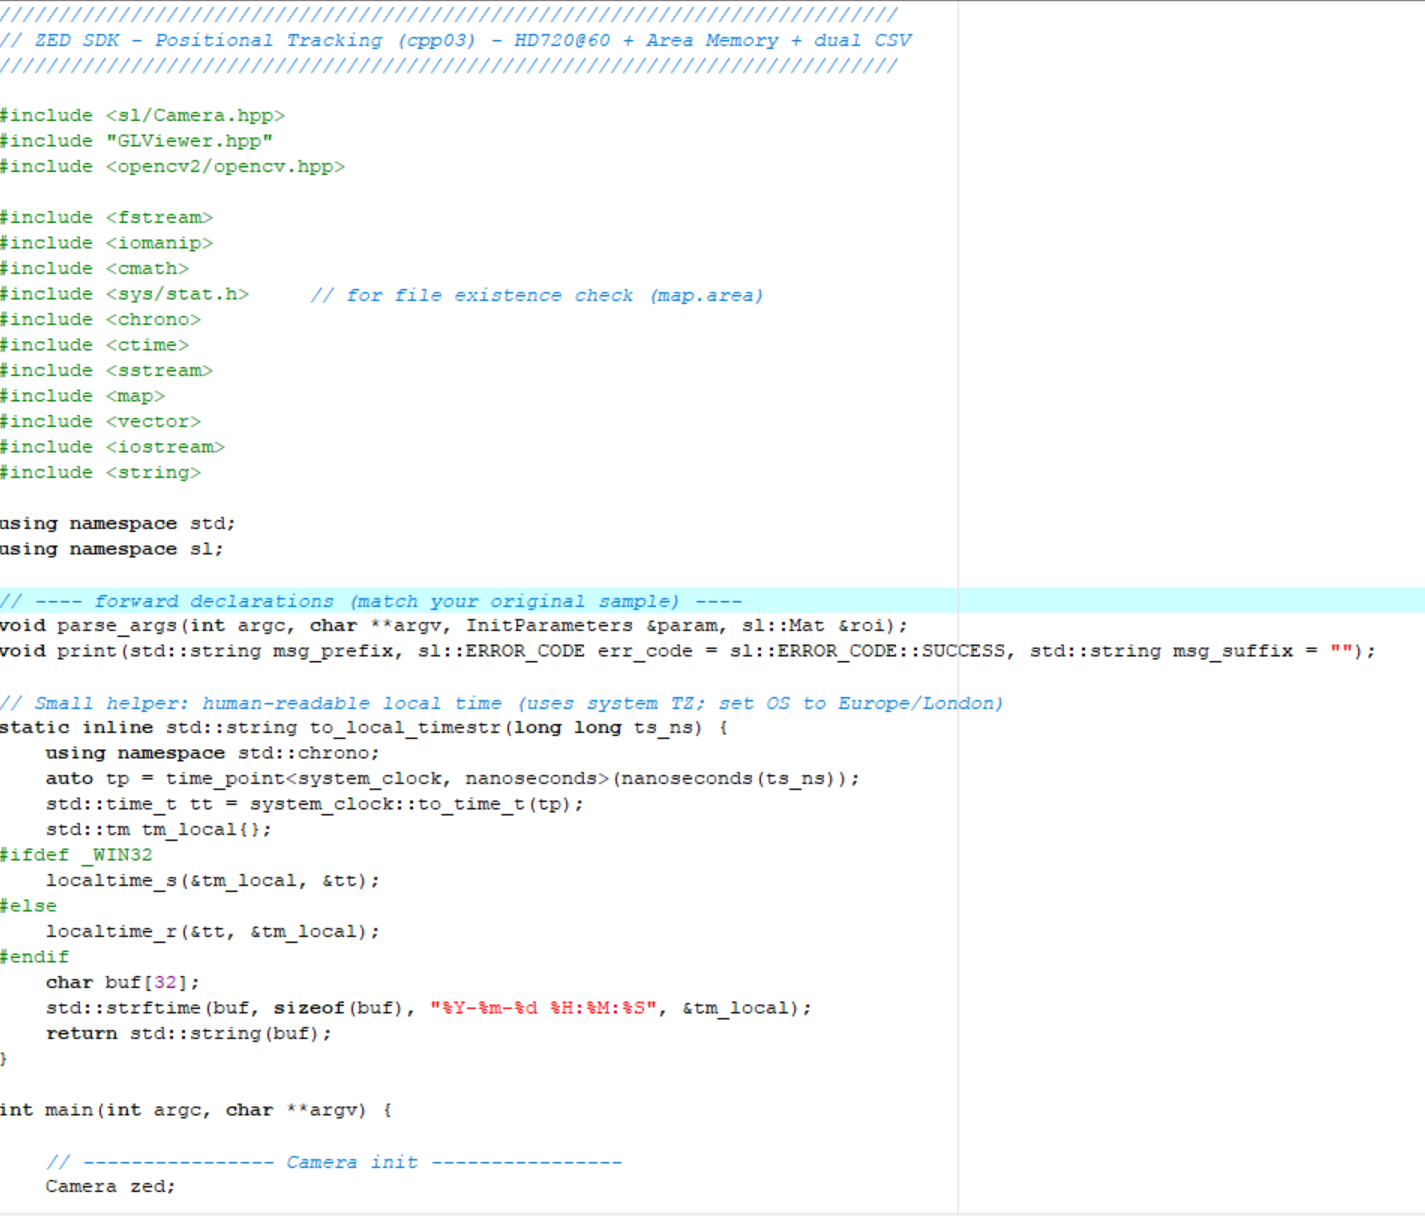Place cursor on '#include <sl/Camera.hpp>' line
1425x1216 pixels.
point(142,116)
